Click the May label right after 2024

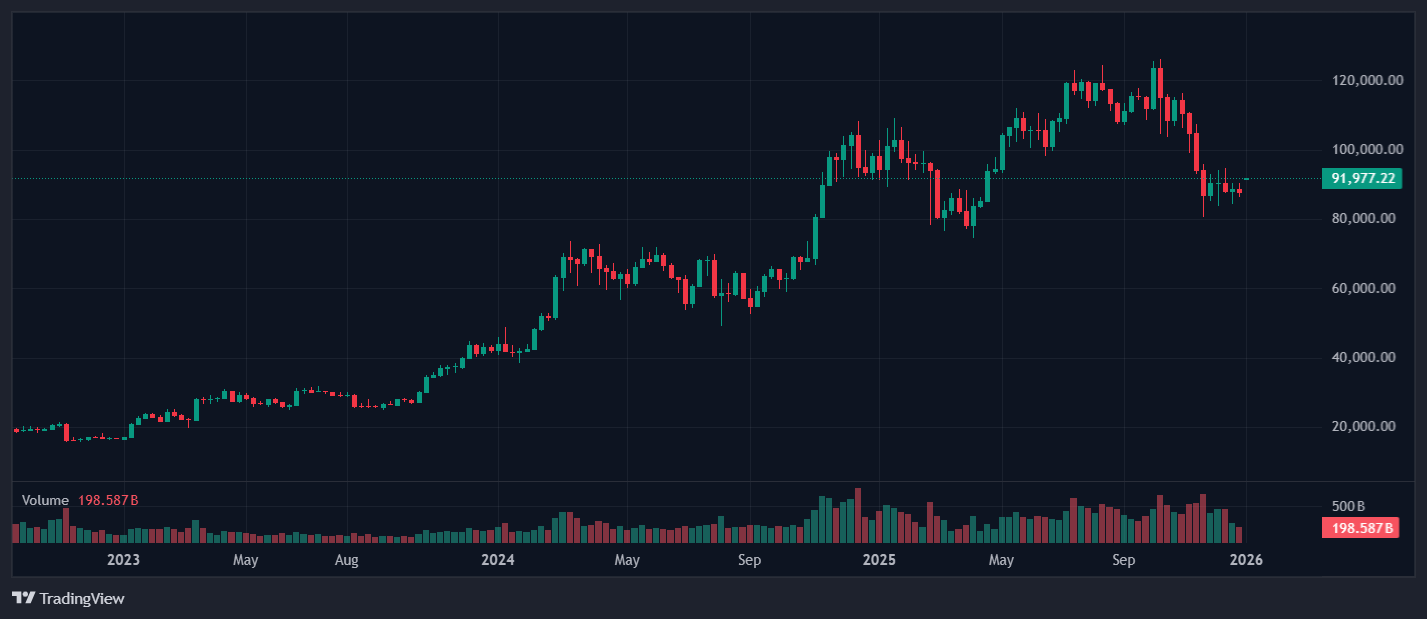pos(627,560)
